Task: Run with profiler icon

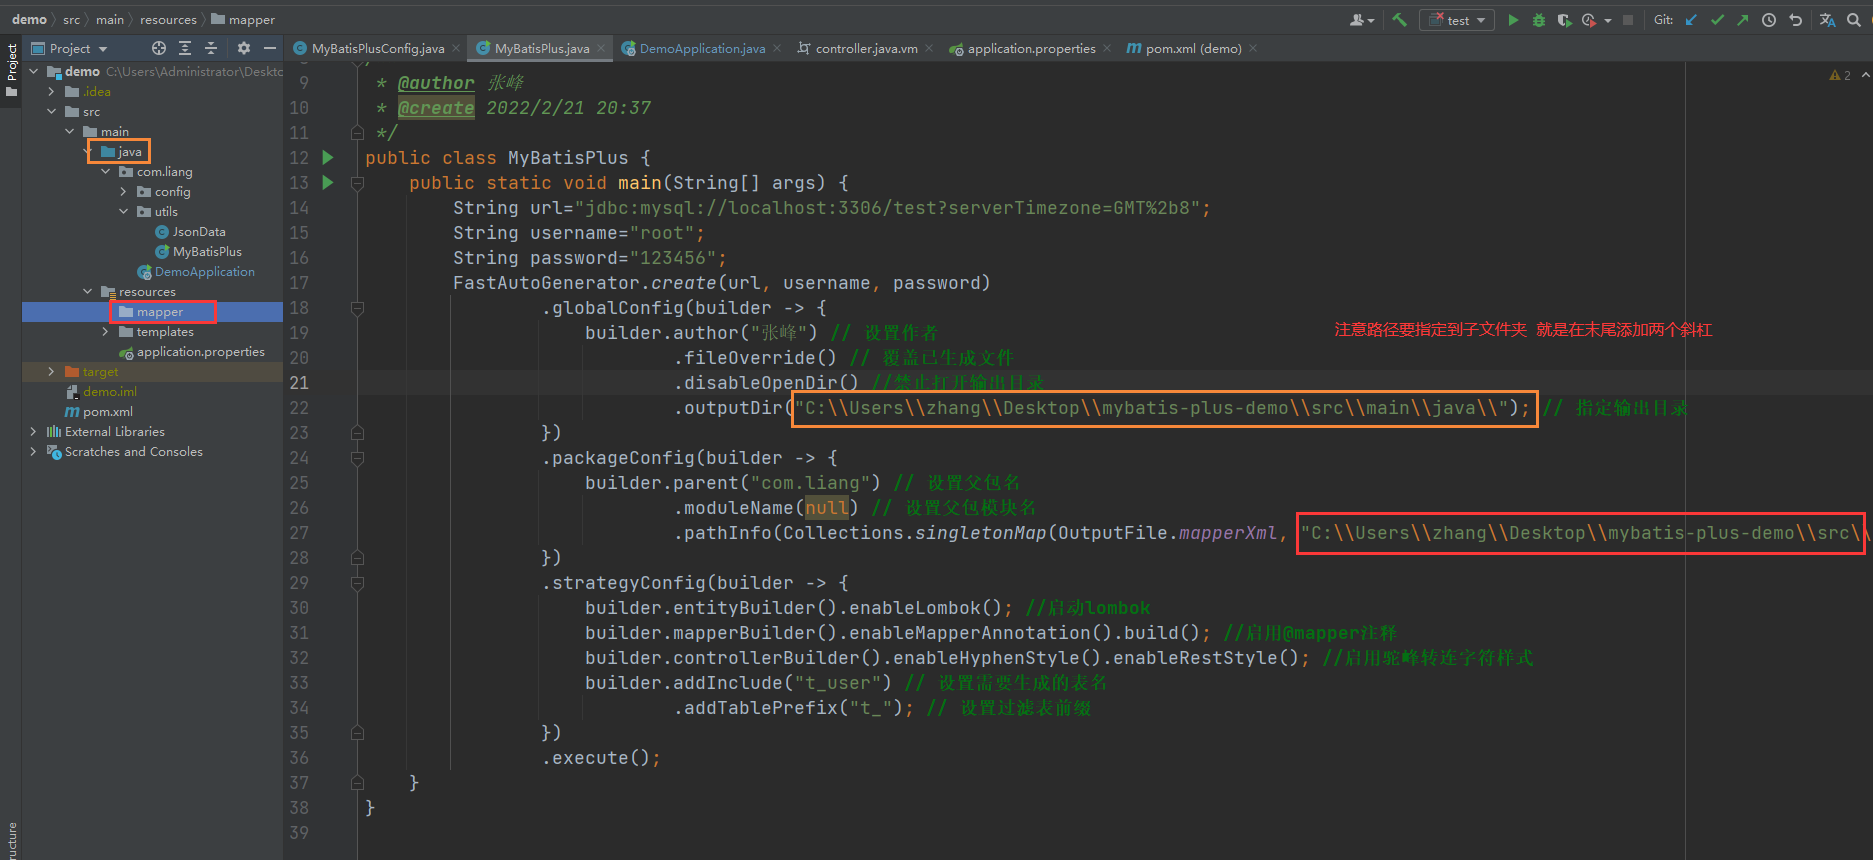Action: pyautogui.click(x=1589, y=20)
